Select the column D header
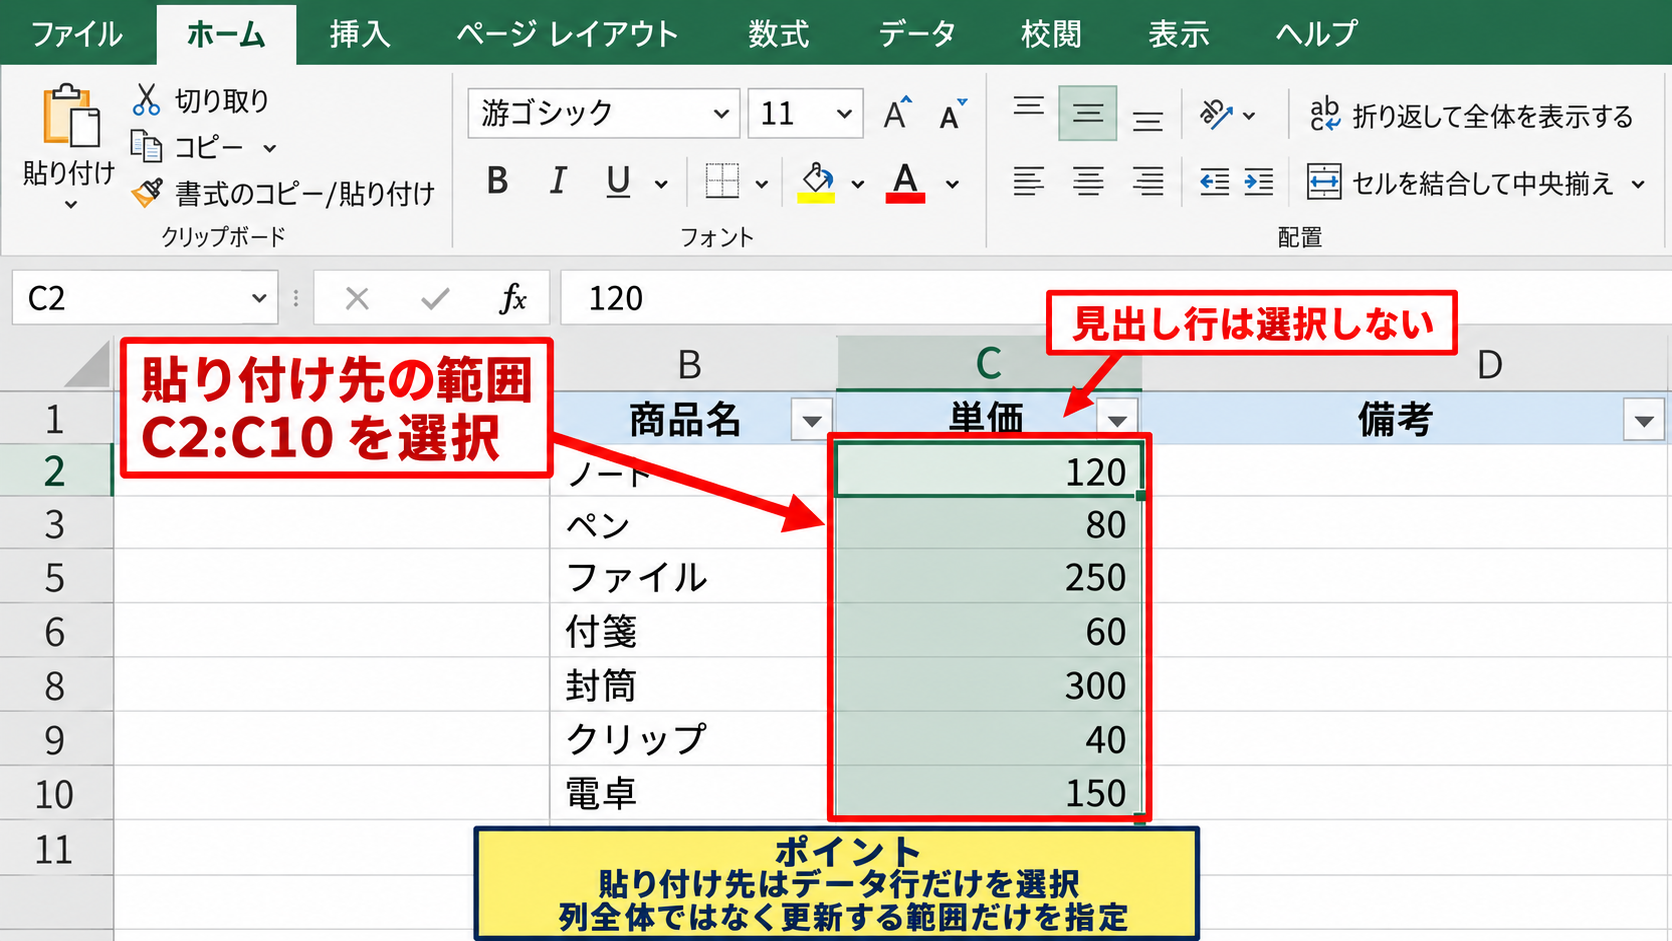Screen dimensions: 1672x941 pos(1489,365)
